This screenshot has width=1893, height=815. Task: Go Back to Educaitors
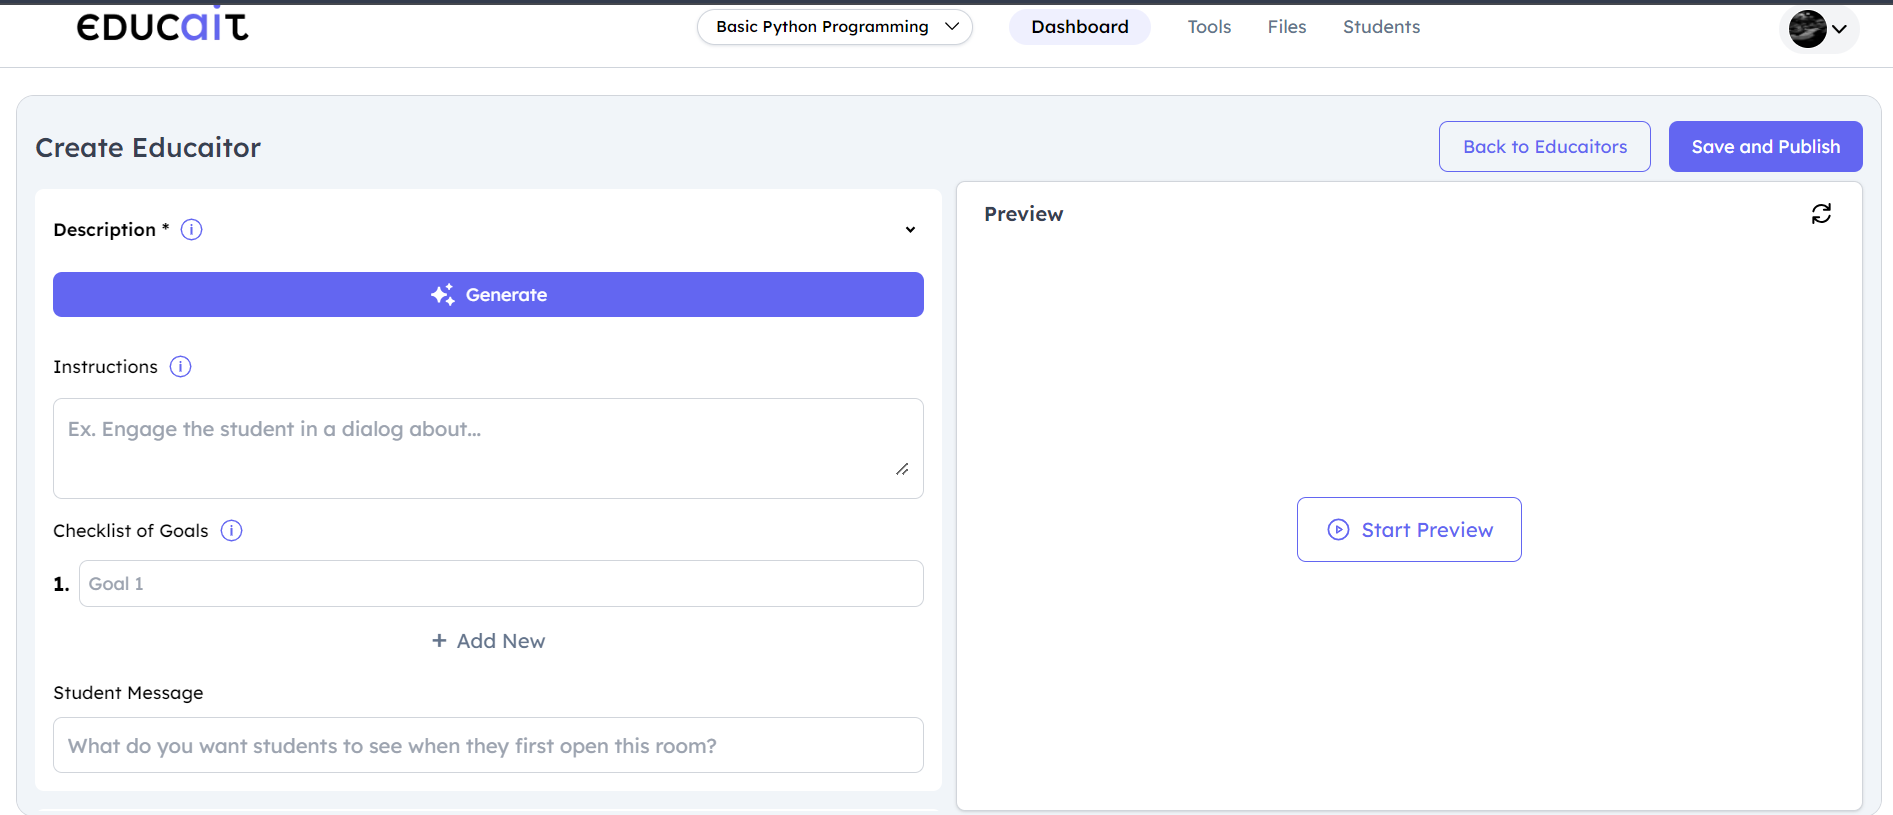pyautogui.click(x=1544, y=147)
